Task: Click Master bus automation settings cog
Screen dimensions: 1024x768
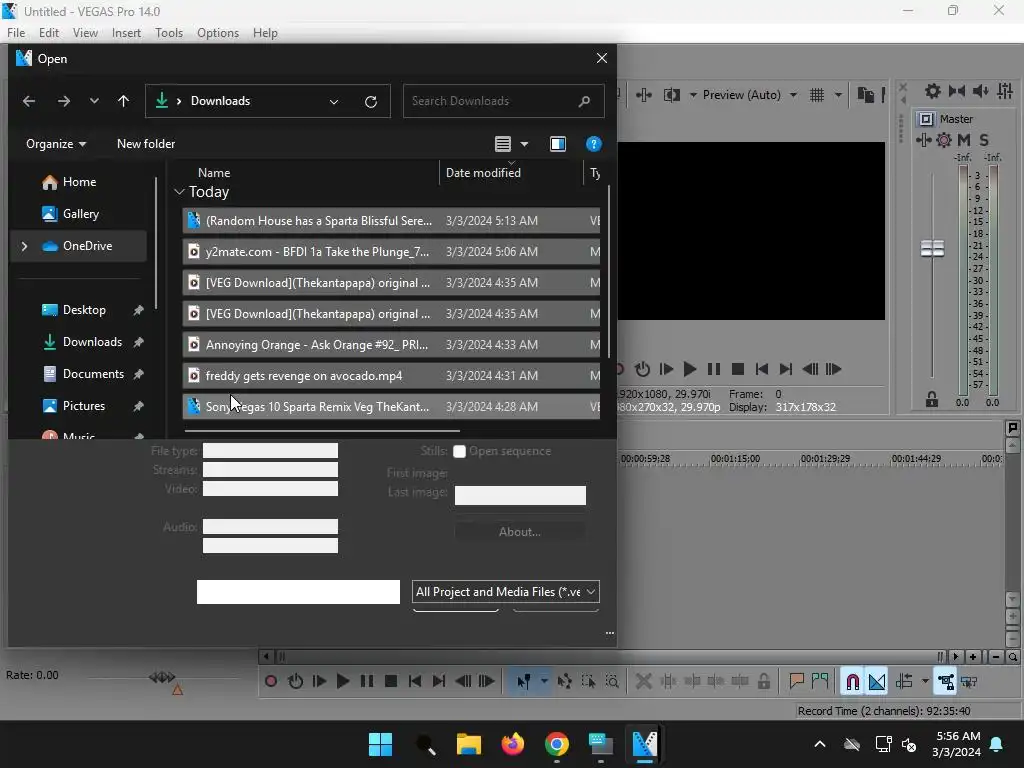Action: click(x=944, y=139)
